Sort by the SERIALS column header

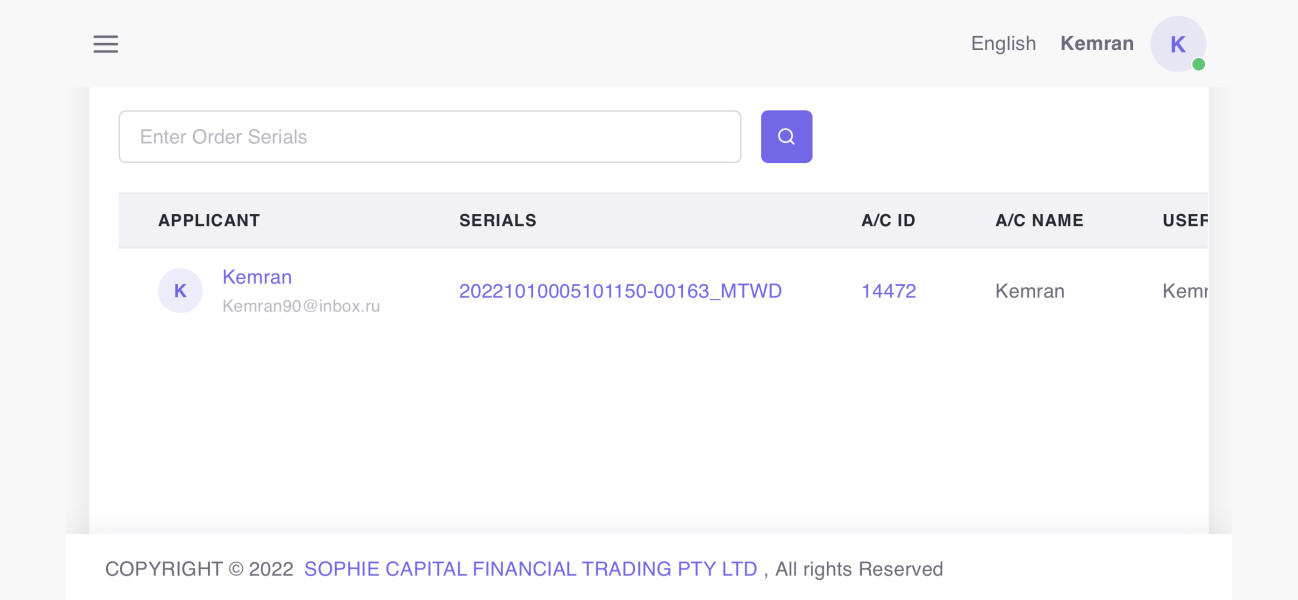click(498, 220)
